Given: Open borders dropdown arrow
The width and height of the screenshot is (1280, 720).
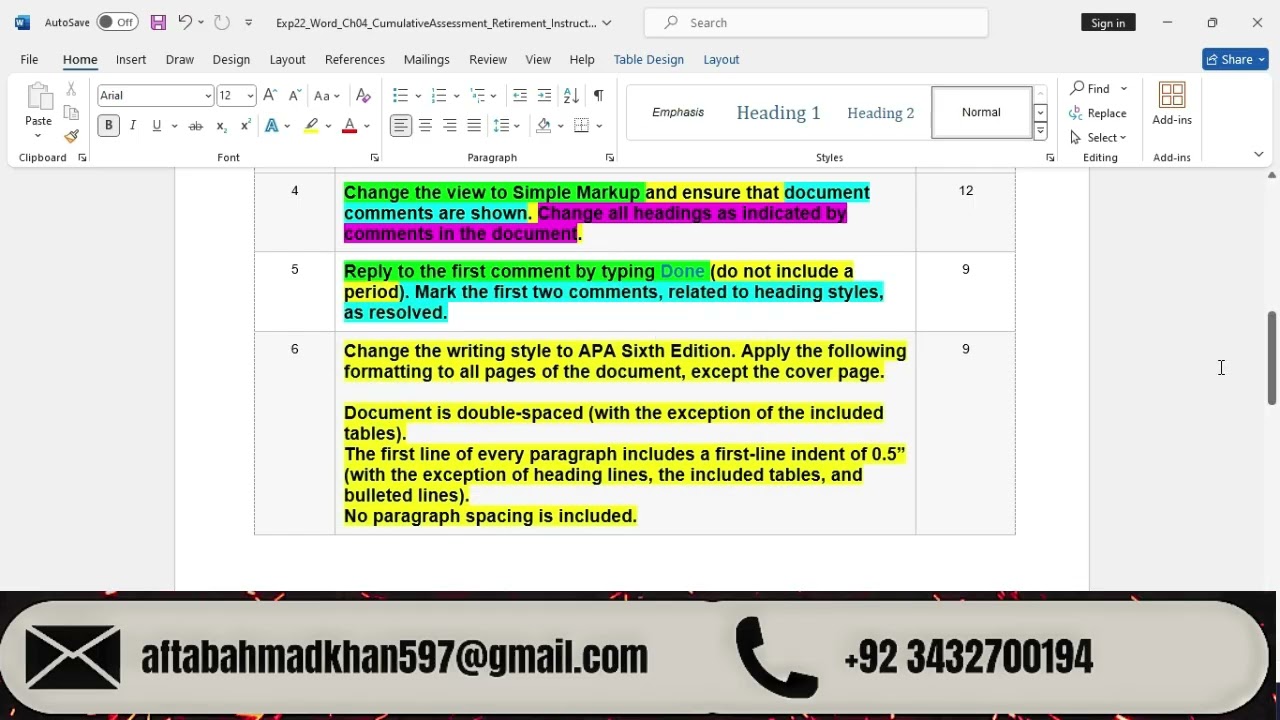Looking at the screenshot, I should (x=599, y=126).
